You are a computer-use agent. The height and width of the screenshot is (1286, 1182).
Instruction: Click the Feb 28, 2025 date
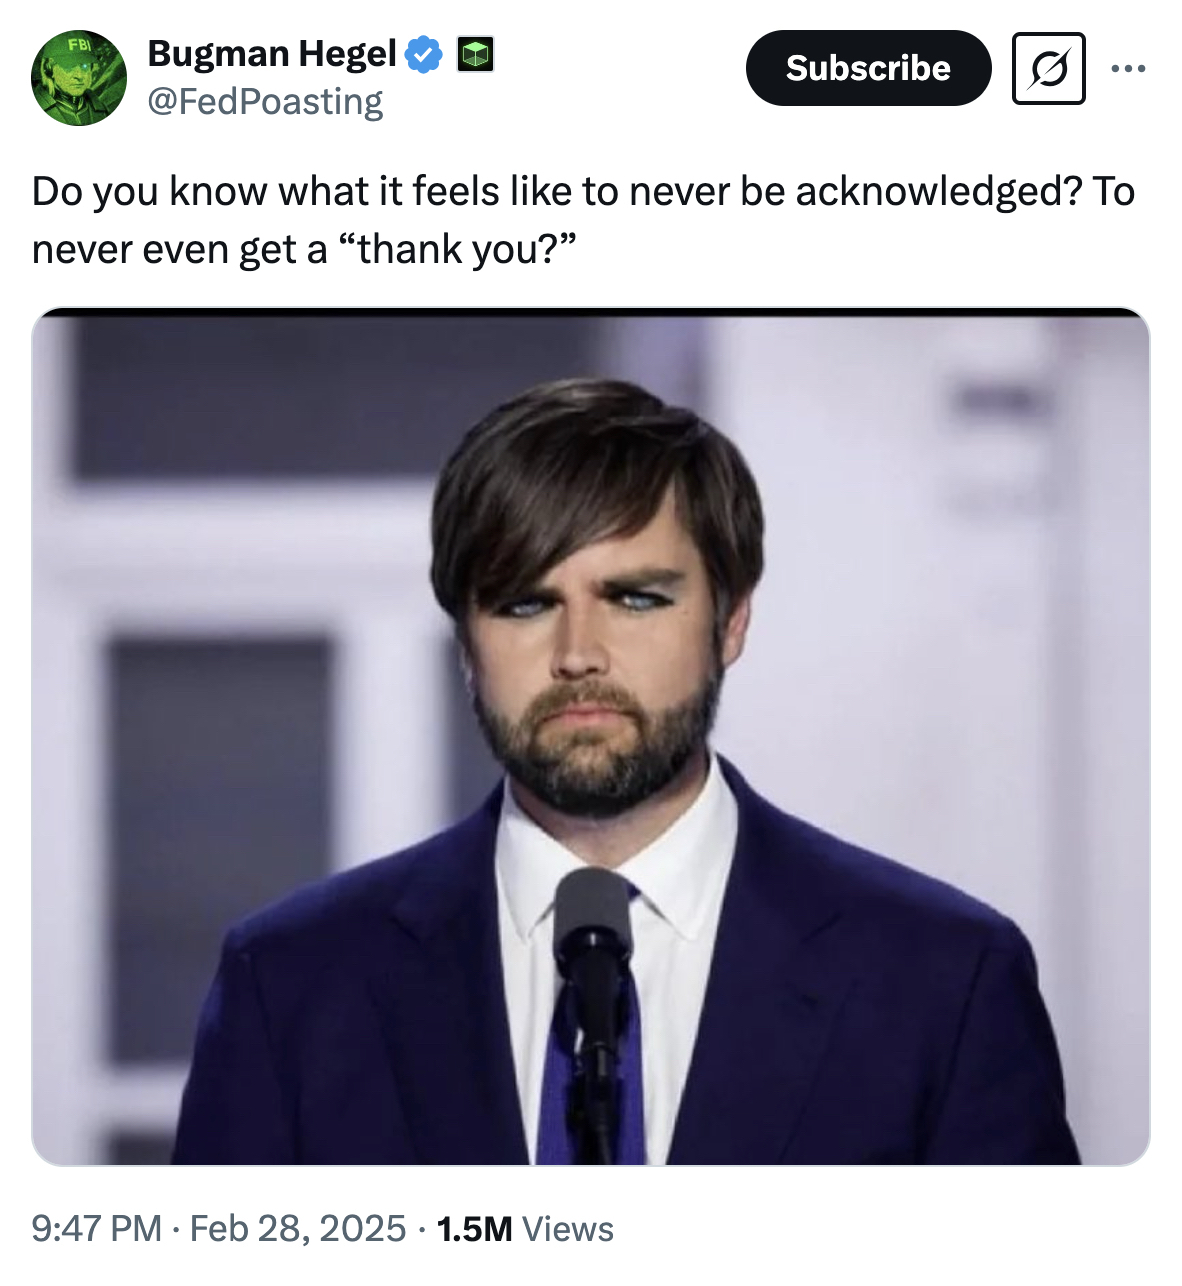pyautogui.click(x=297, y=1228)
